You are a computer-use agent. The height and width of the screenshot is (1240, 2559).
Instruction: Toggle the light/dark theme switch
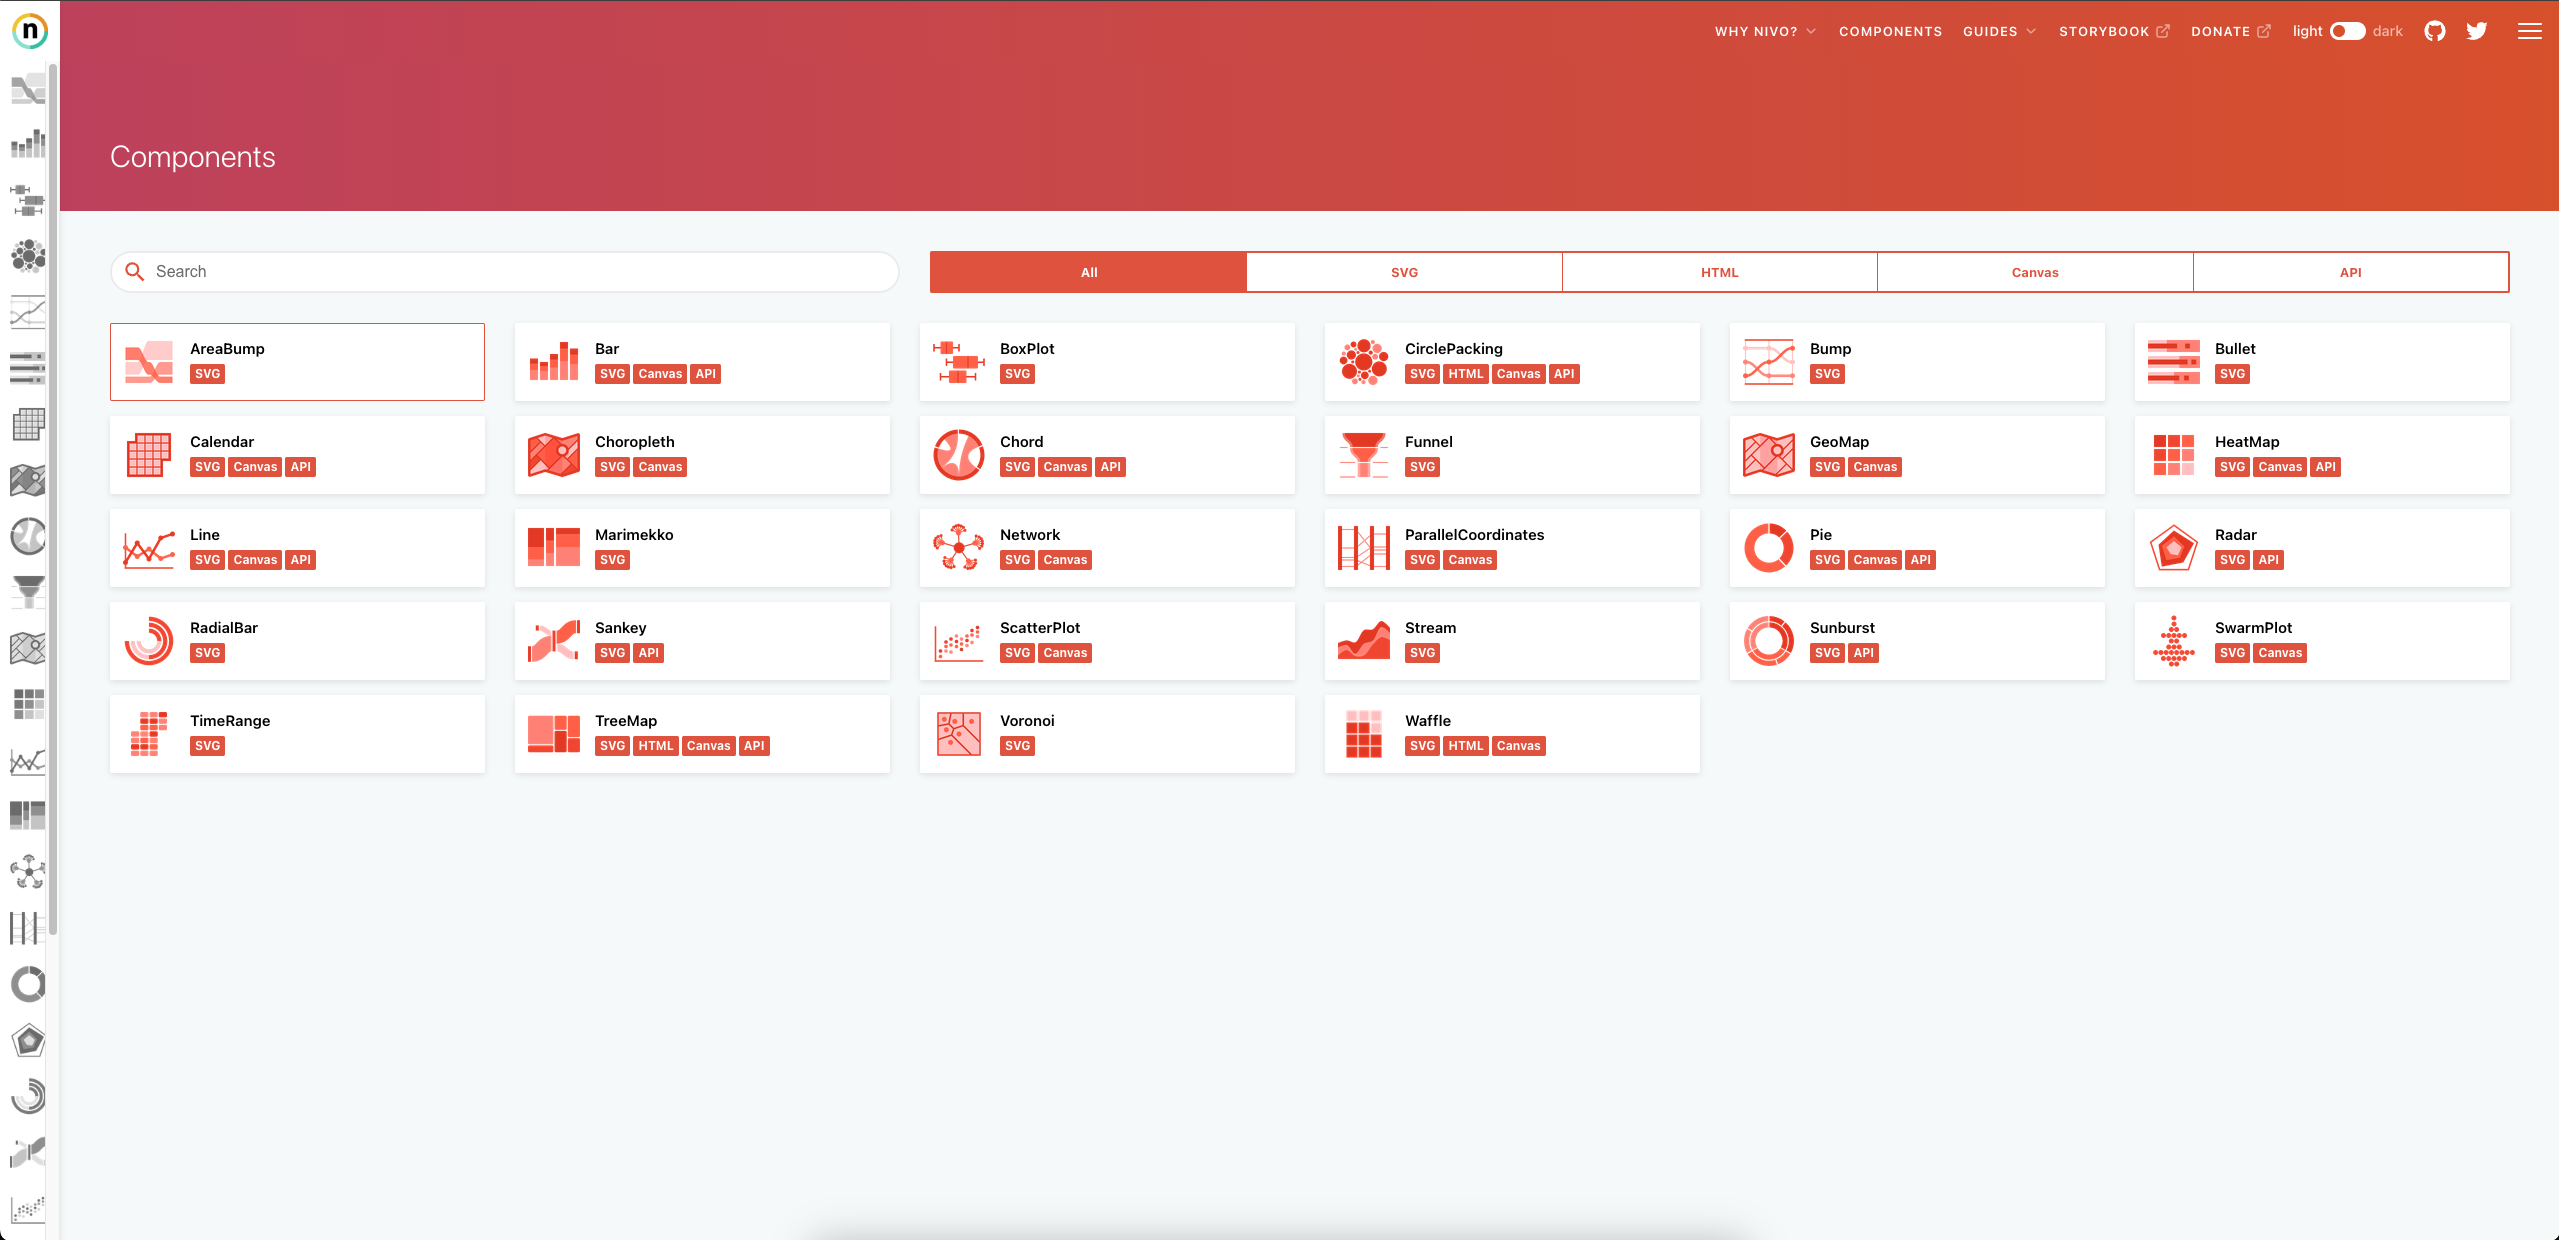pyautogui.click(x=2347, y=31)
